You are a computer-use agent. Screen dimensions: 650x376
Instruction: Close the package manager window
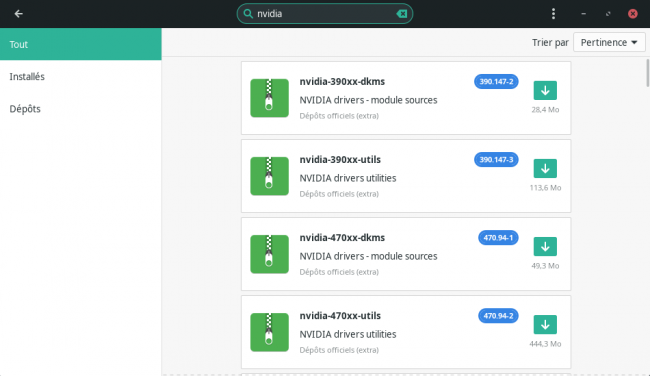pos(633,14)
